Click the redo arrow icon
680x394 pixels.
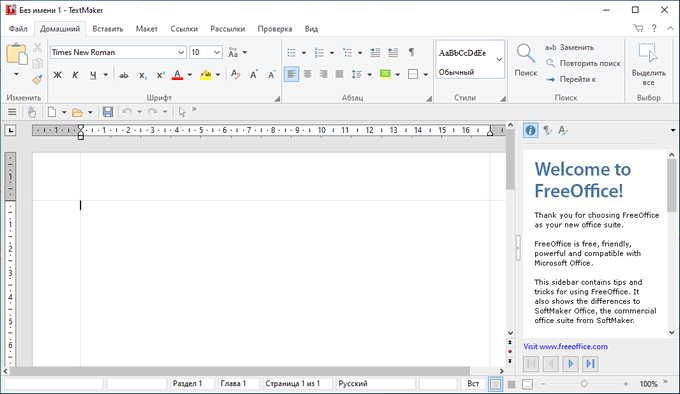(x=152, y=112)
